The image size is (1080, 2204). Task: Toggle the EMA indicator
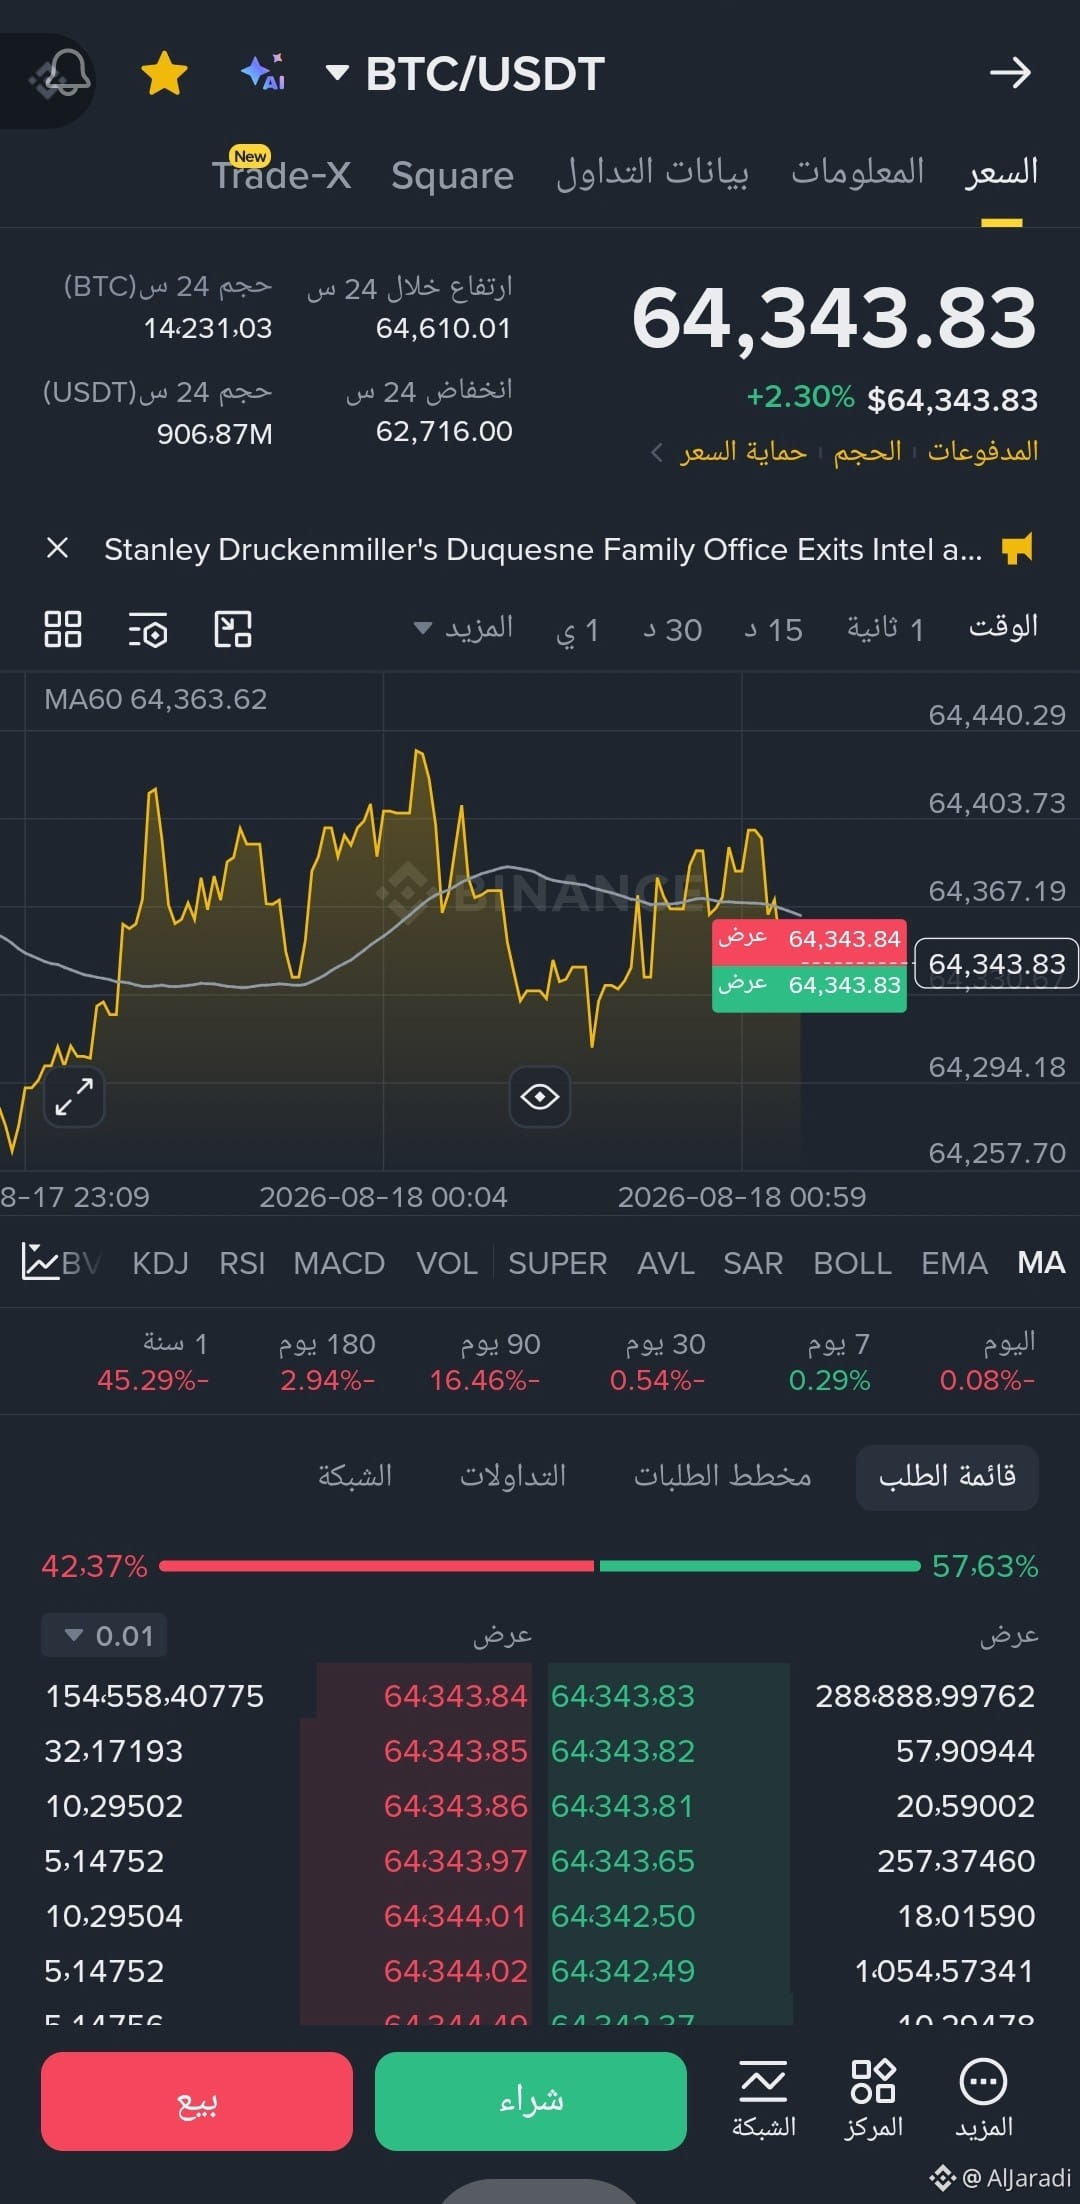pos(954,1263)
